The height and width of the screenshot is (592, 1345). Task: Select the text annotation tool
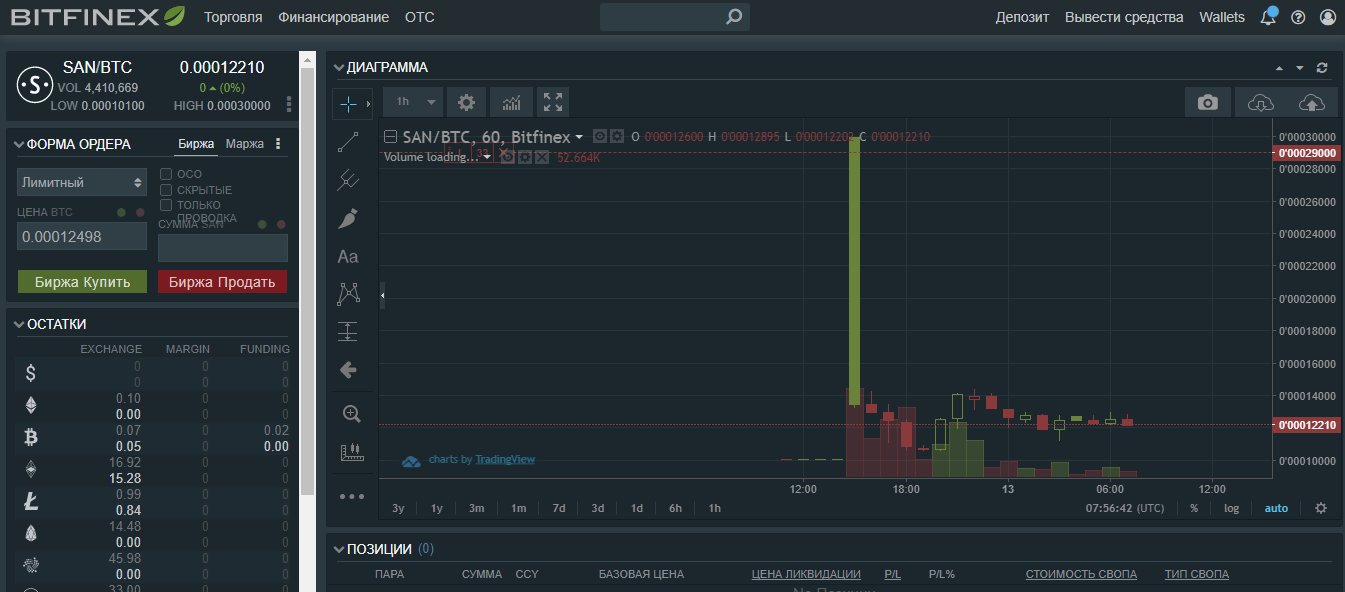(348, 257)
